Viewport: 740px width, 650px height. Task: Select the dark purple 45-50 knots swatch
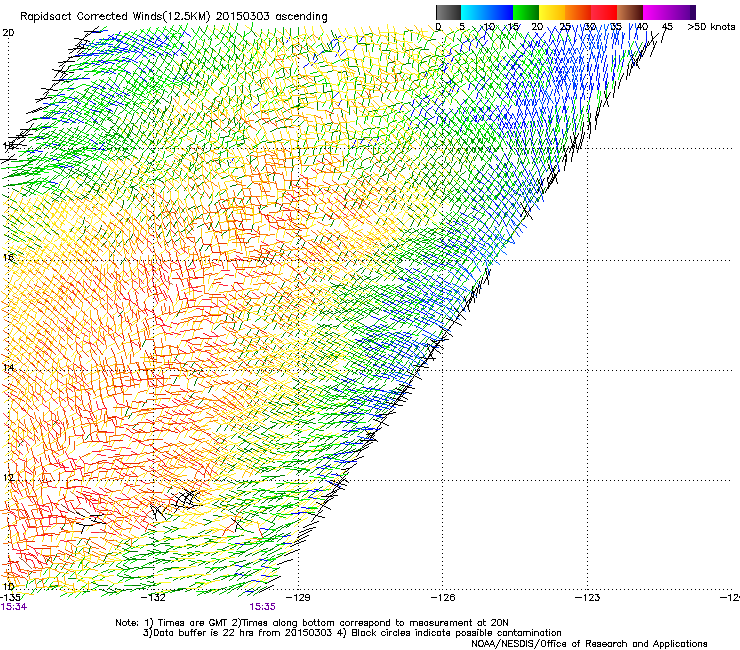[x=682, y=12]
